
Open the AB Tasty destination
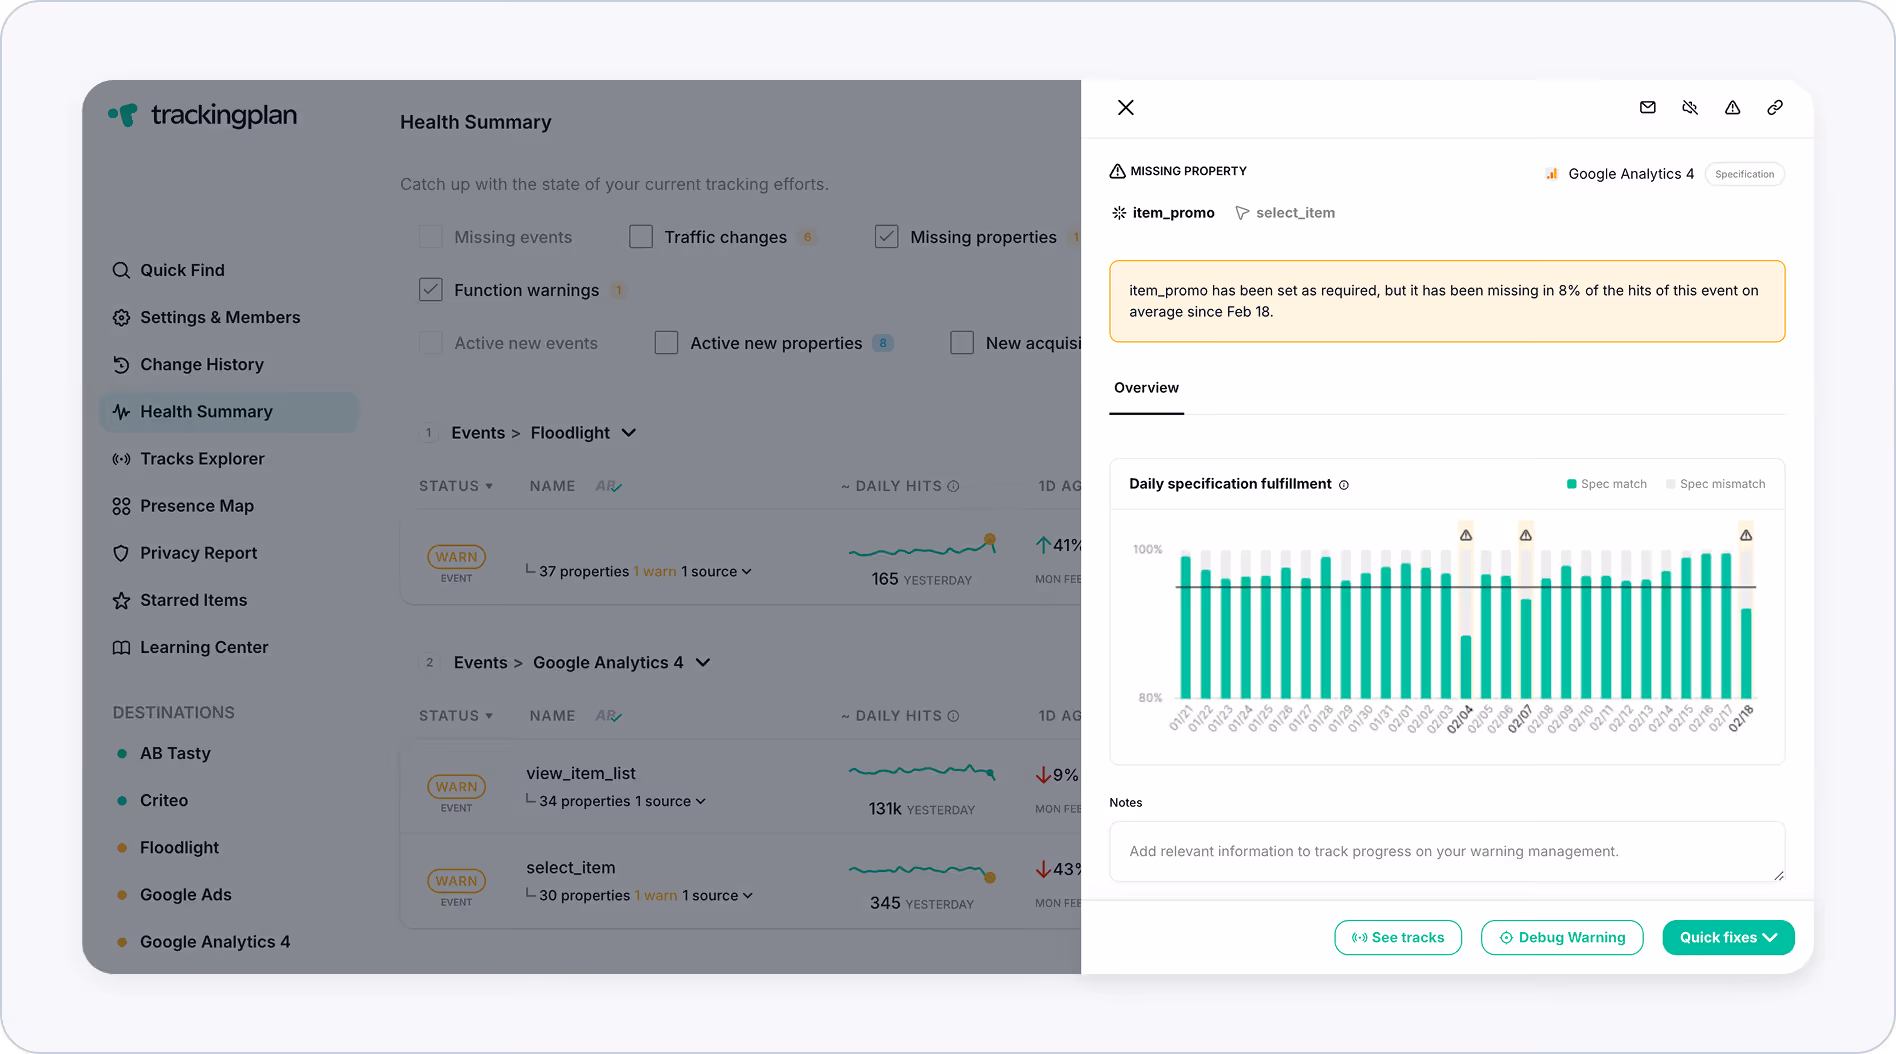coord(175,753)
